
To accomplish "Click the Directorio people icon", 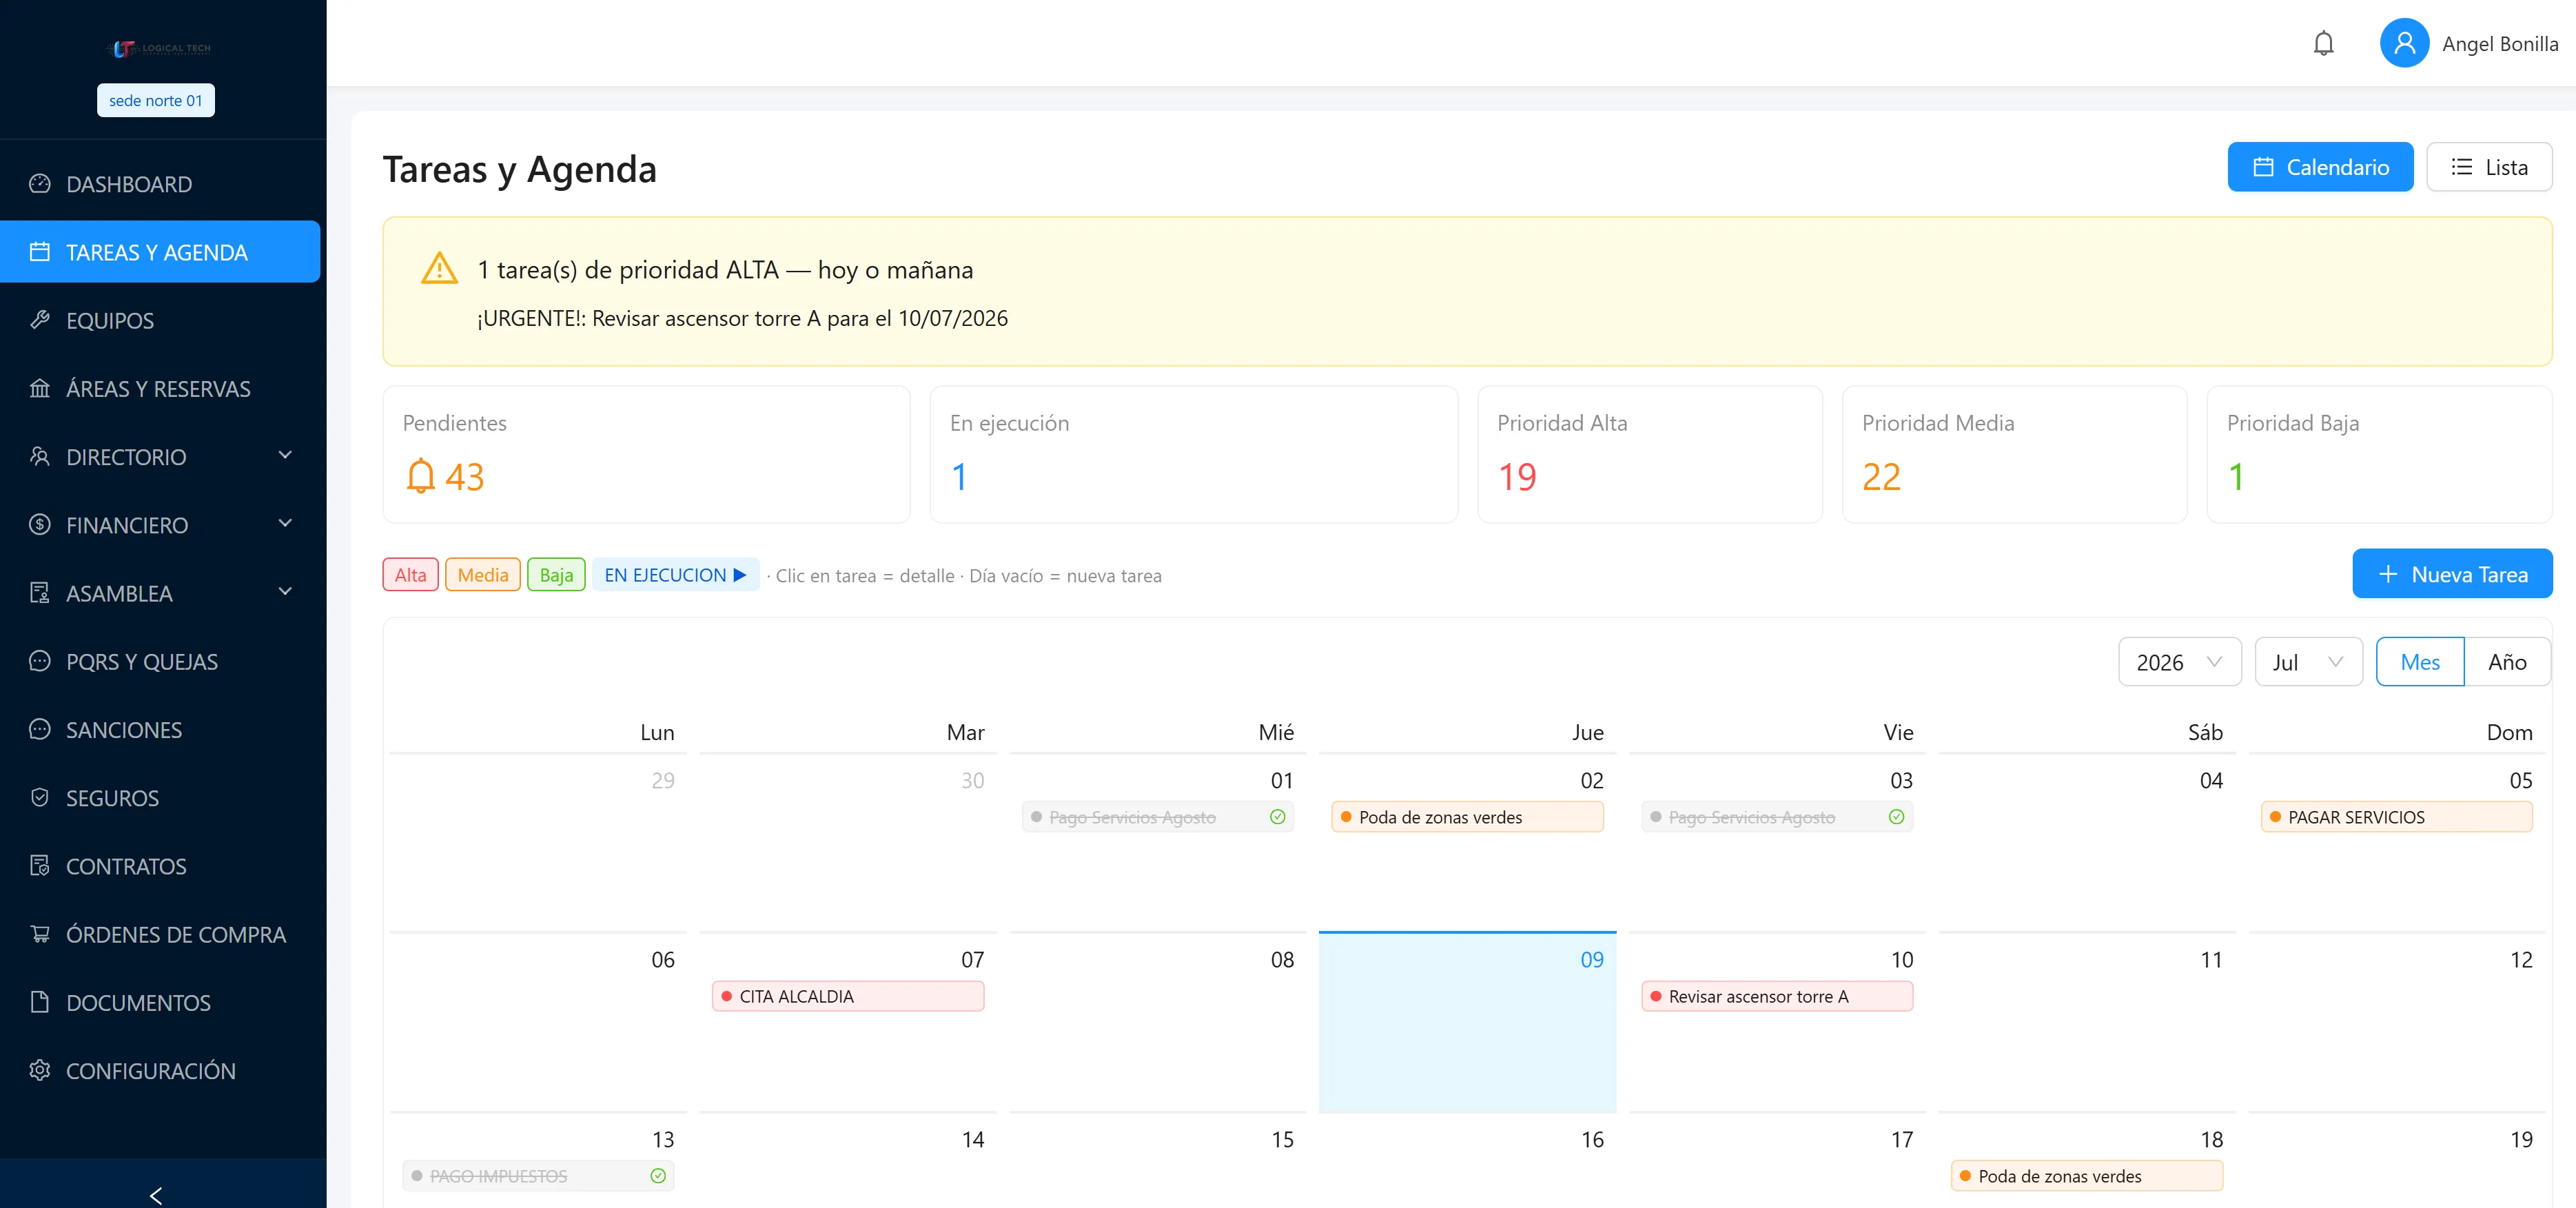I will tap(40, 456).
